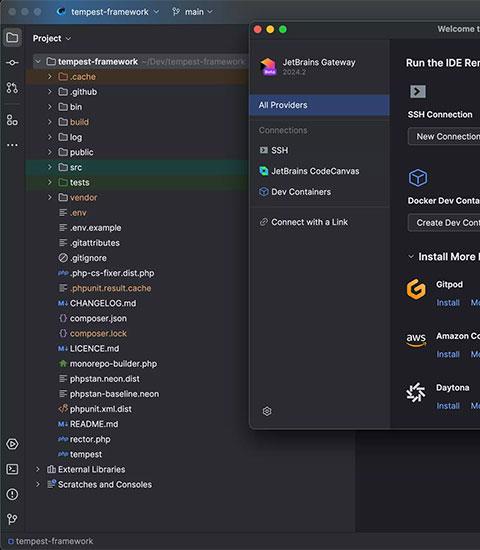This screenshot has height=550, width=480.
Task: Collapse the tempest-framework root folder
Action: (x=38, y=62)
